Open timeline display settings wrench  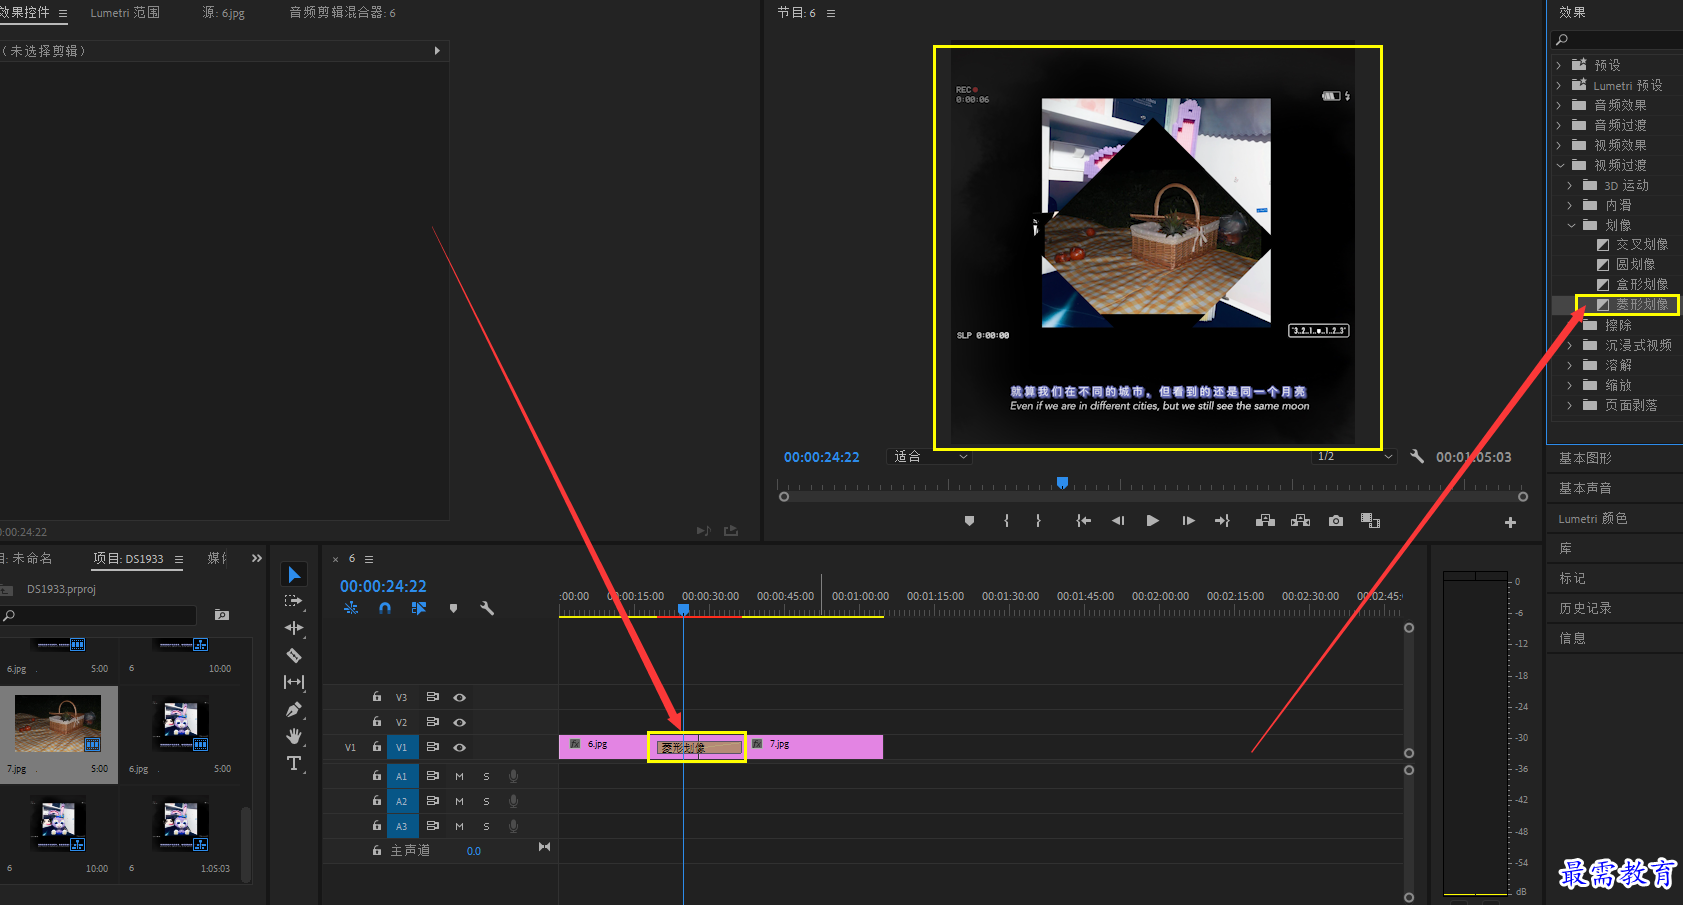(x=487, y=608)
